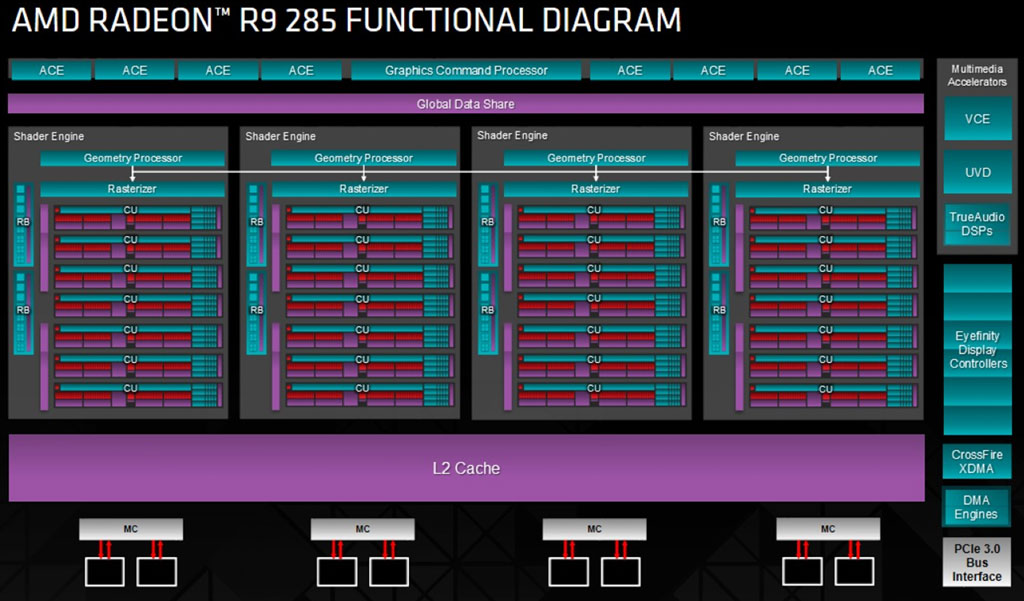Click the UVD block

[977, 172]
